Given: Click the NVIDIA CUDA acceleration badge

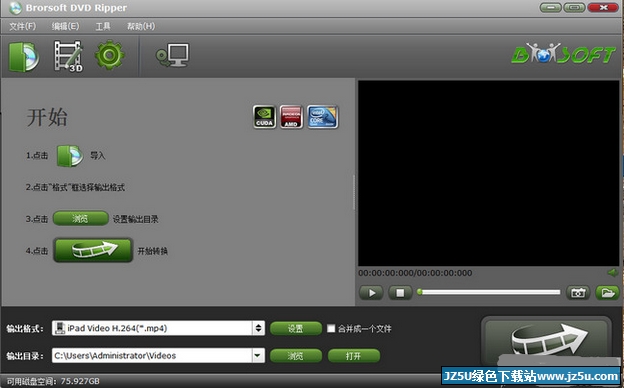Looking at the screenshot, I should [264, 117].
